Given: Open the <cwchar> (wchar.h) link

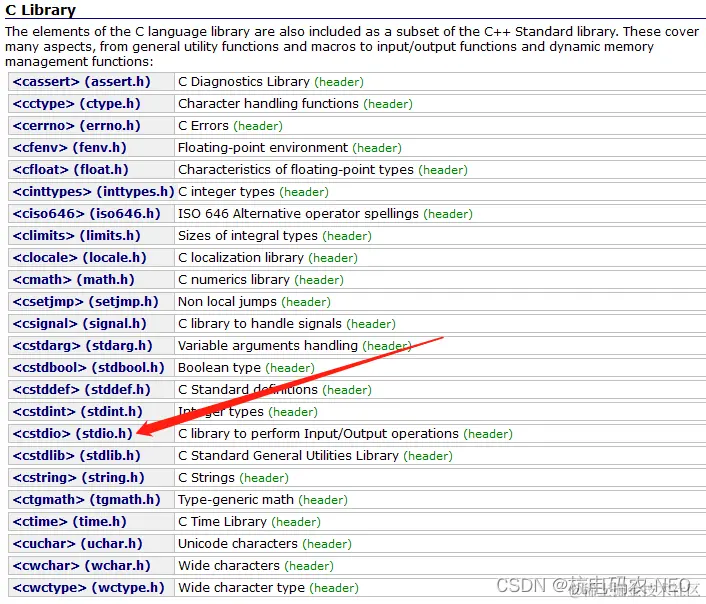Looking at the screenshot, I should click(81, 566).
